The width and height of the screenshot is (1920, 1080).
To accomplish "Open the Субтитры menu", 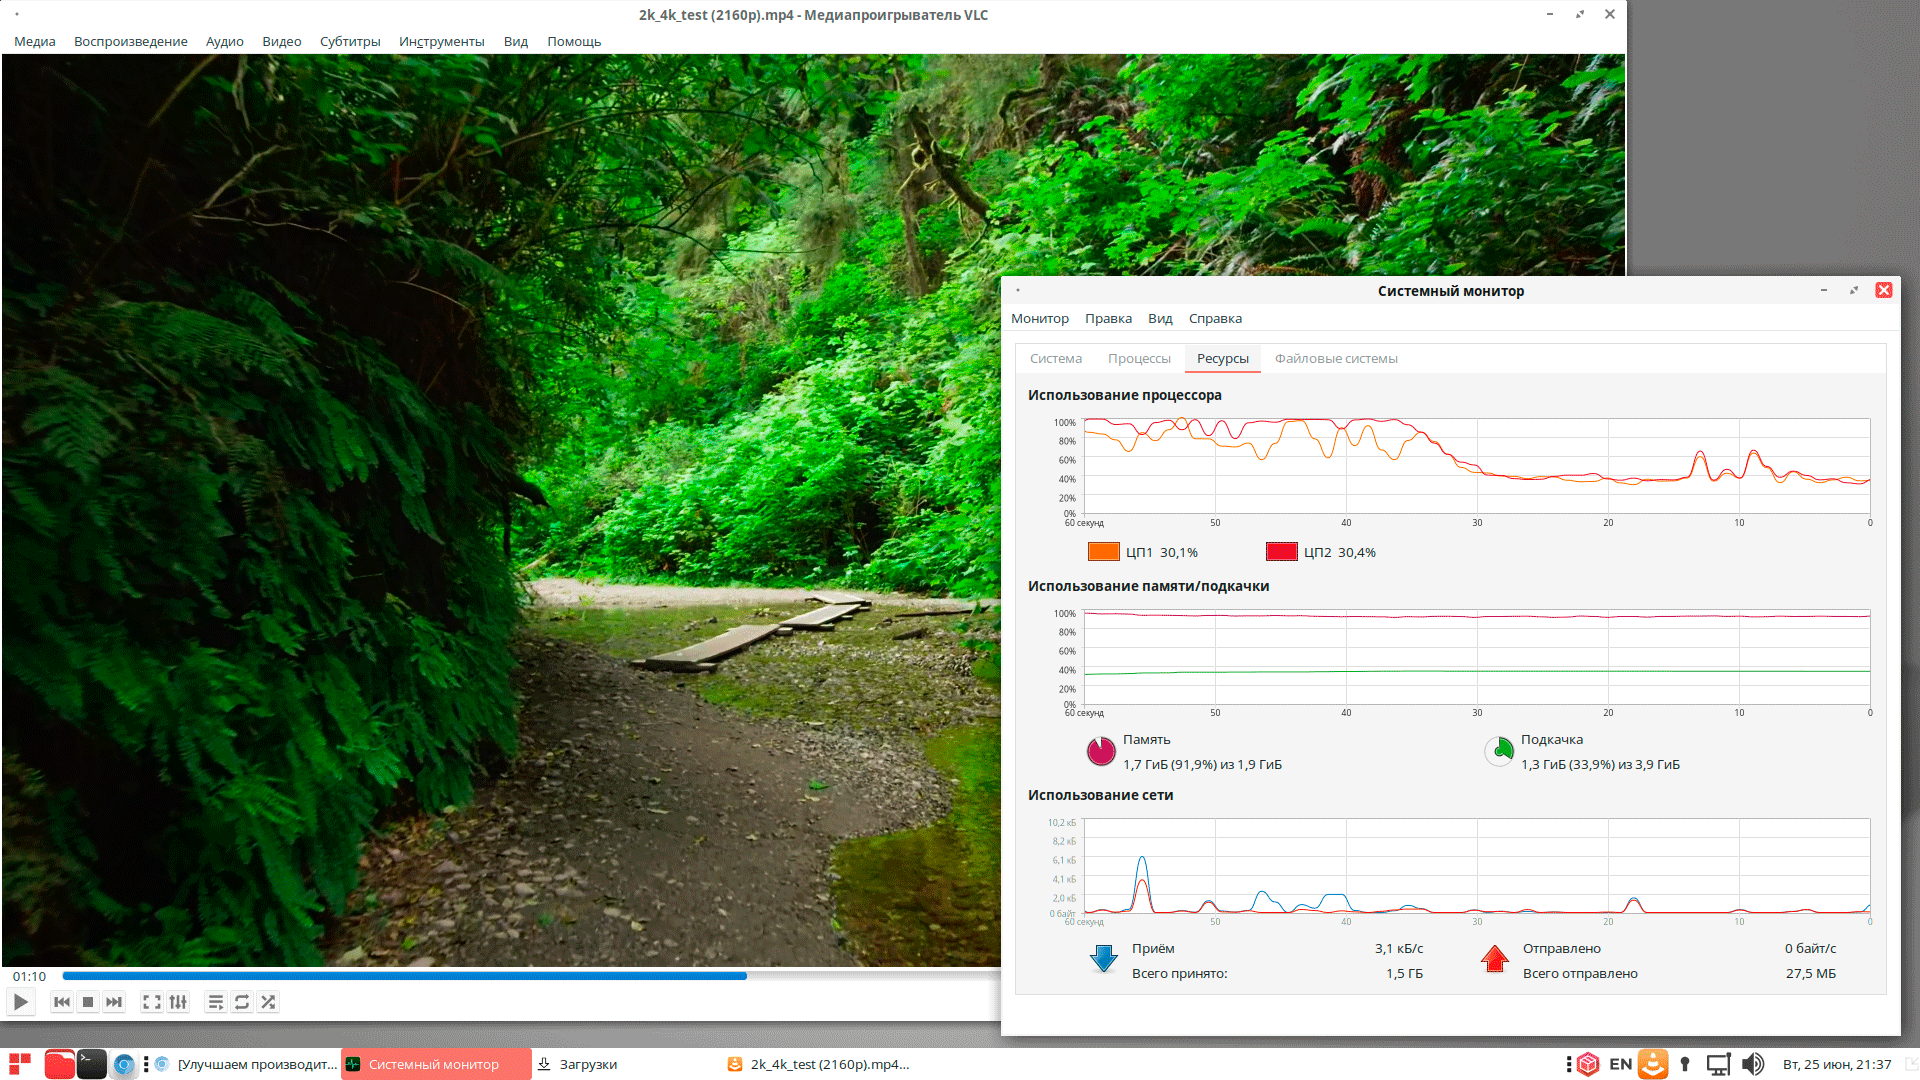I will (350, 41).
